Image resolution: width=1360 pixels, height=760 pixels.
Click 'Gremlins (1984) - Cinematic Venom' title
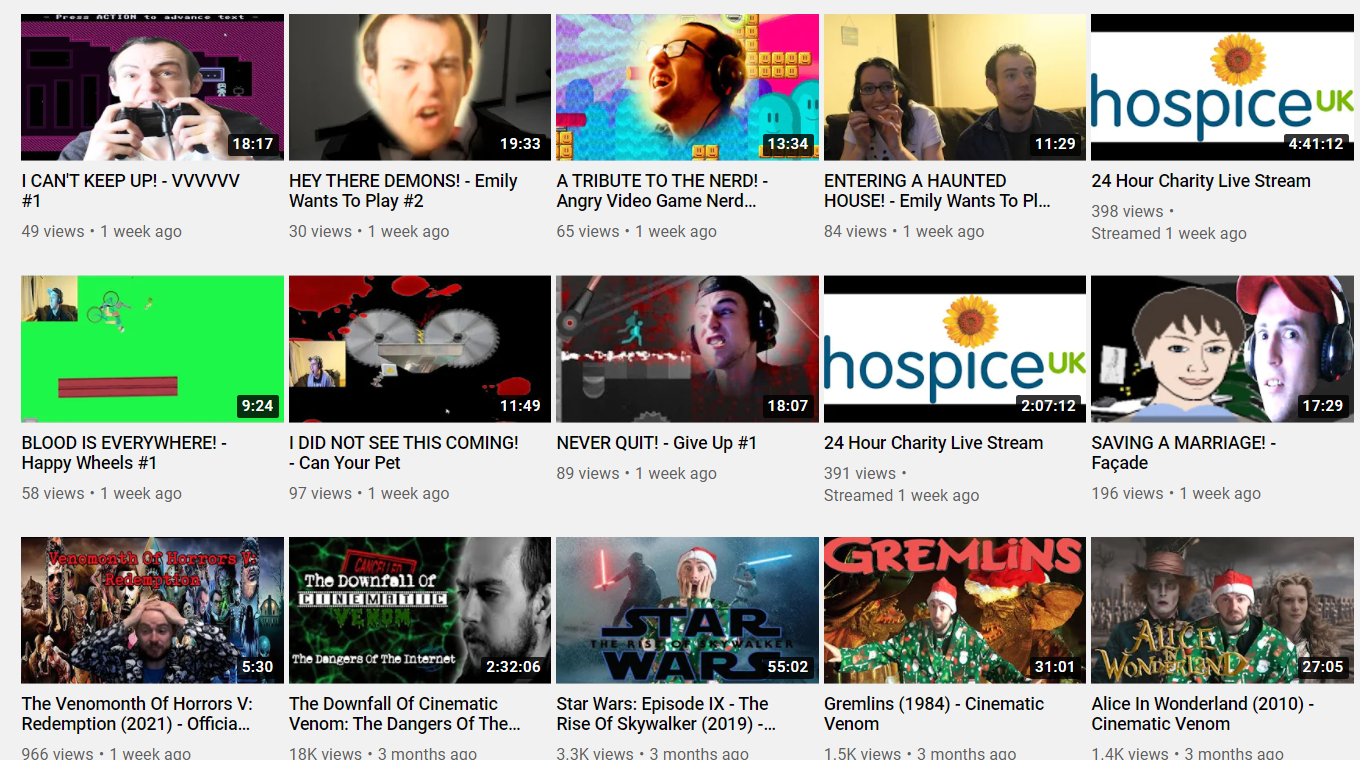tap(934, 714)
